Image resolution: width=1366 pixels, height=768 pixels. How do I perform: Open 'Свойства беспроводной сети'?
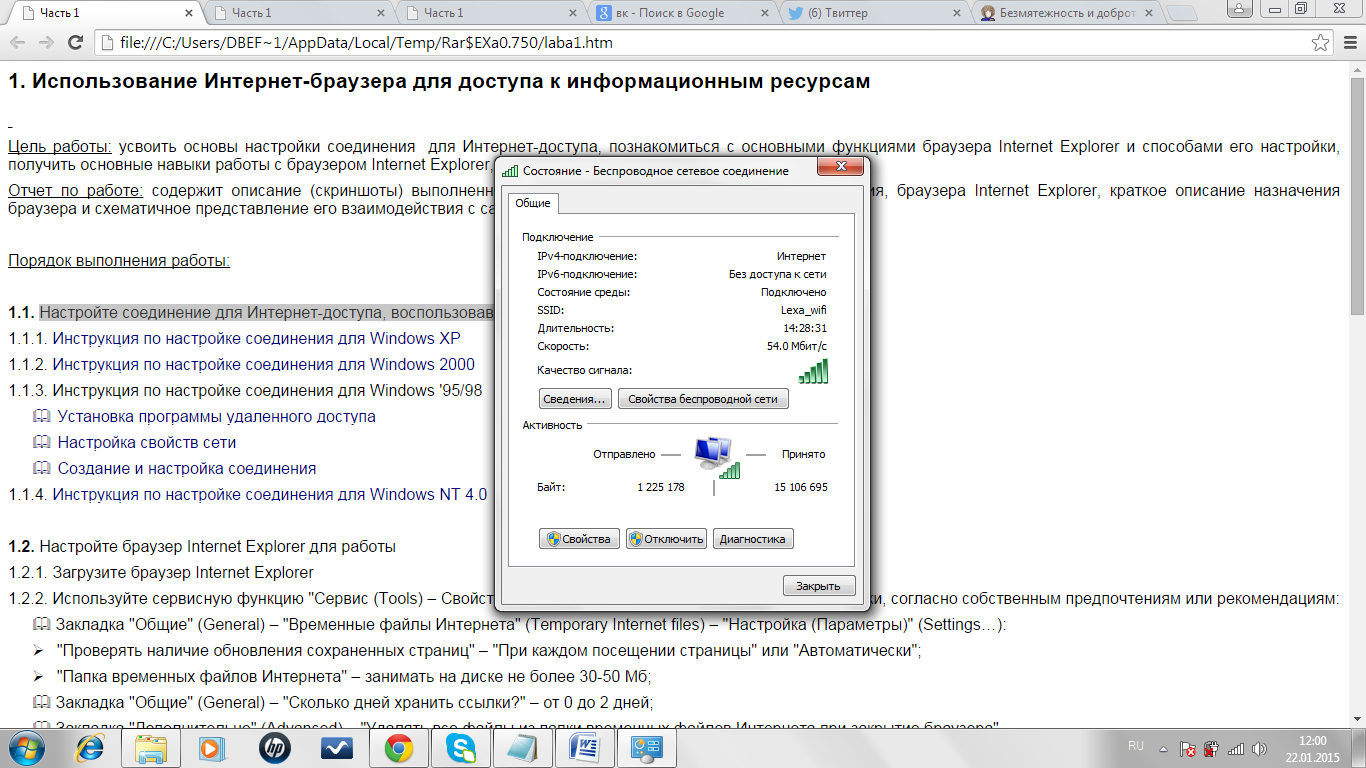tap(703, 399)
